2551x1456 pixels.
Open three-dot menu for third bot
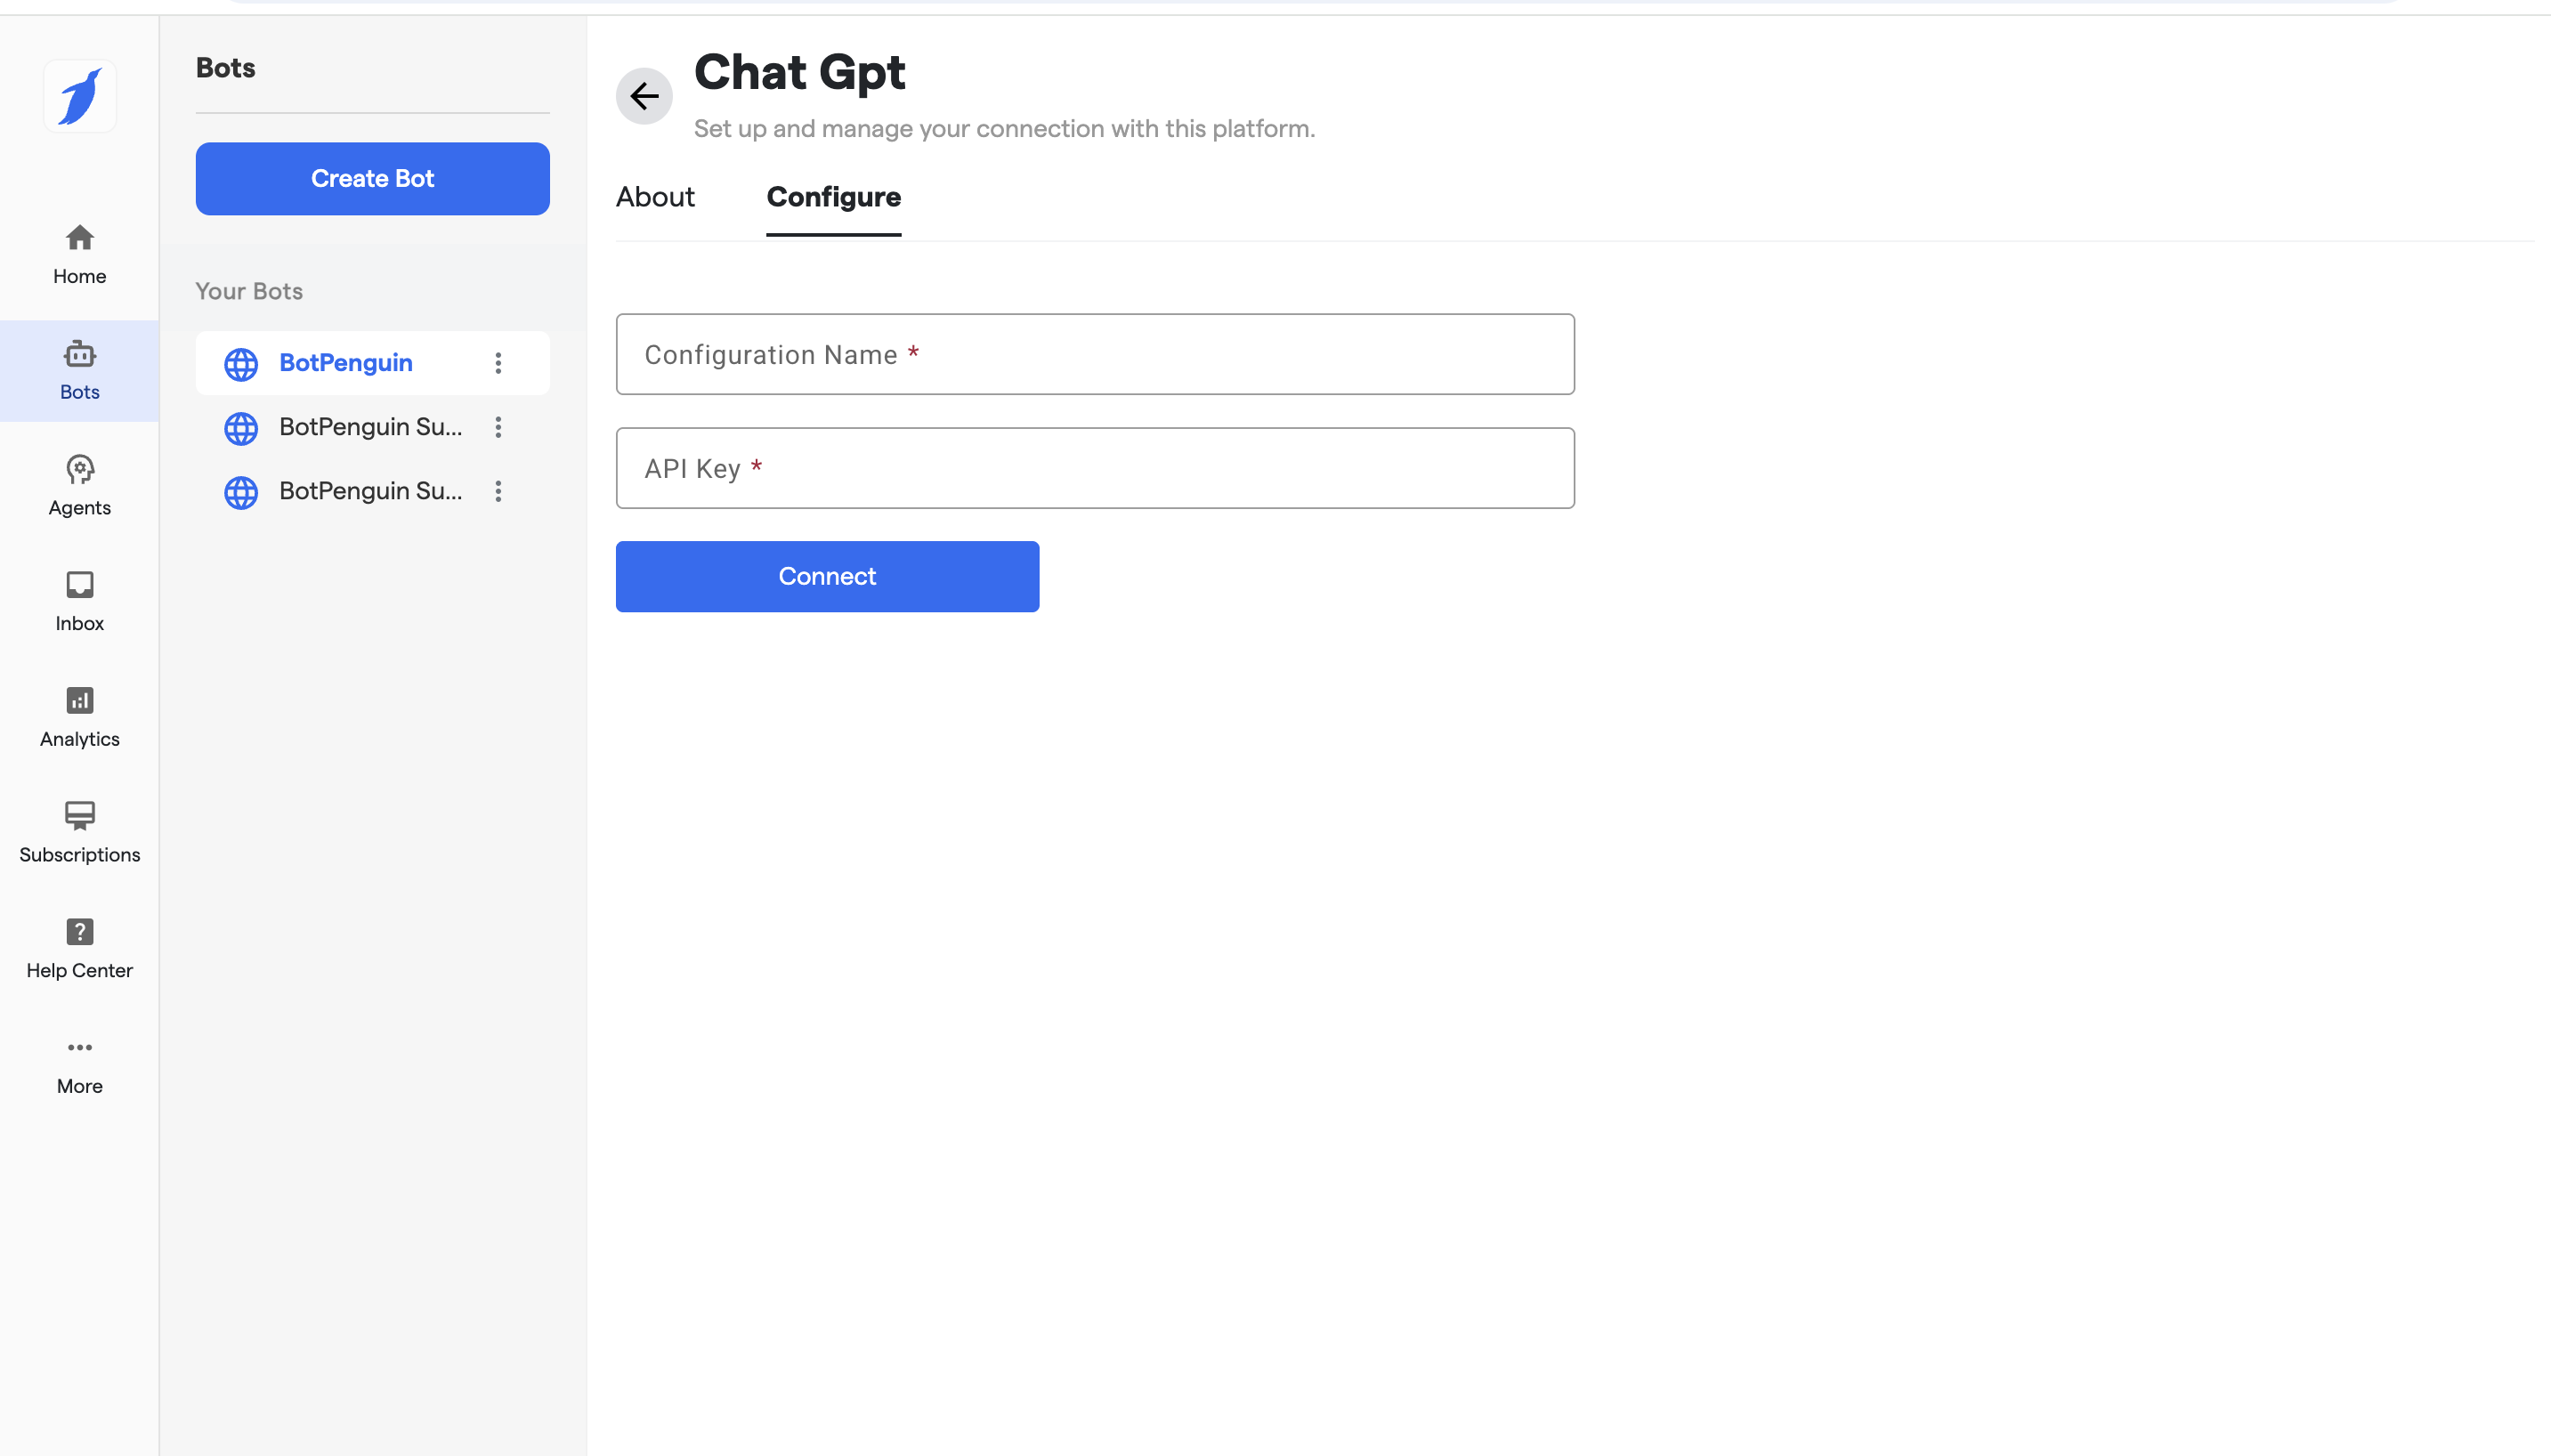coord(498,491)
